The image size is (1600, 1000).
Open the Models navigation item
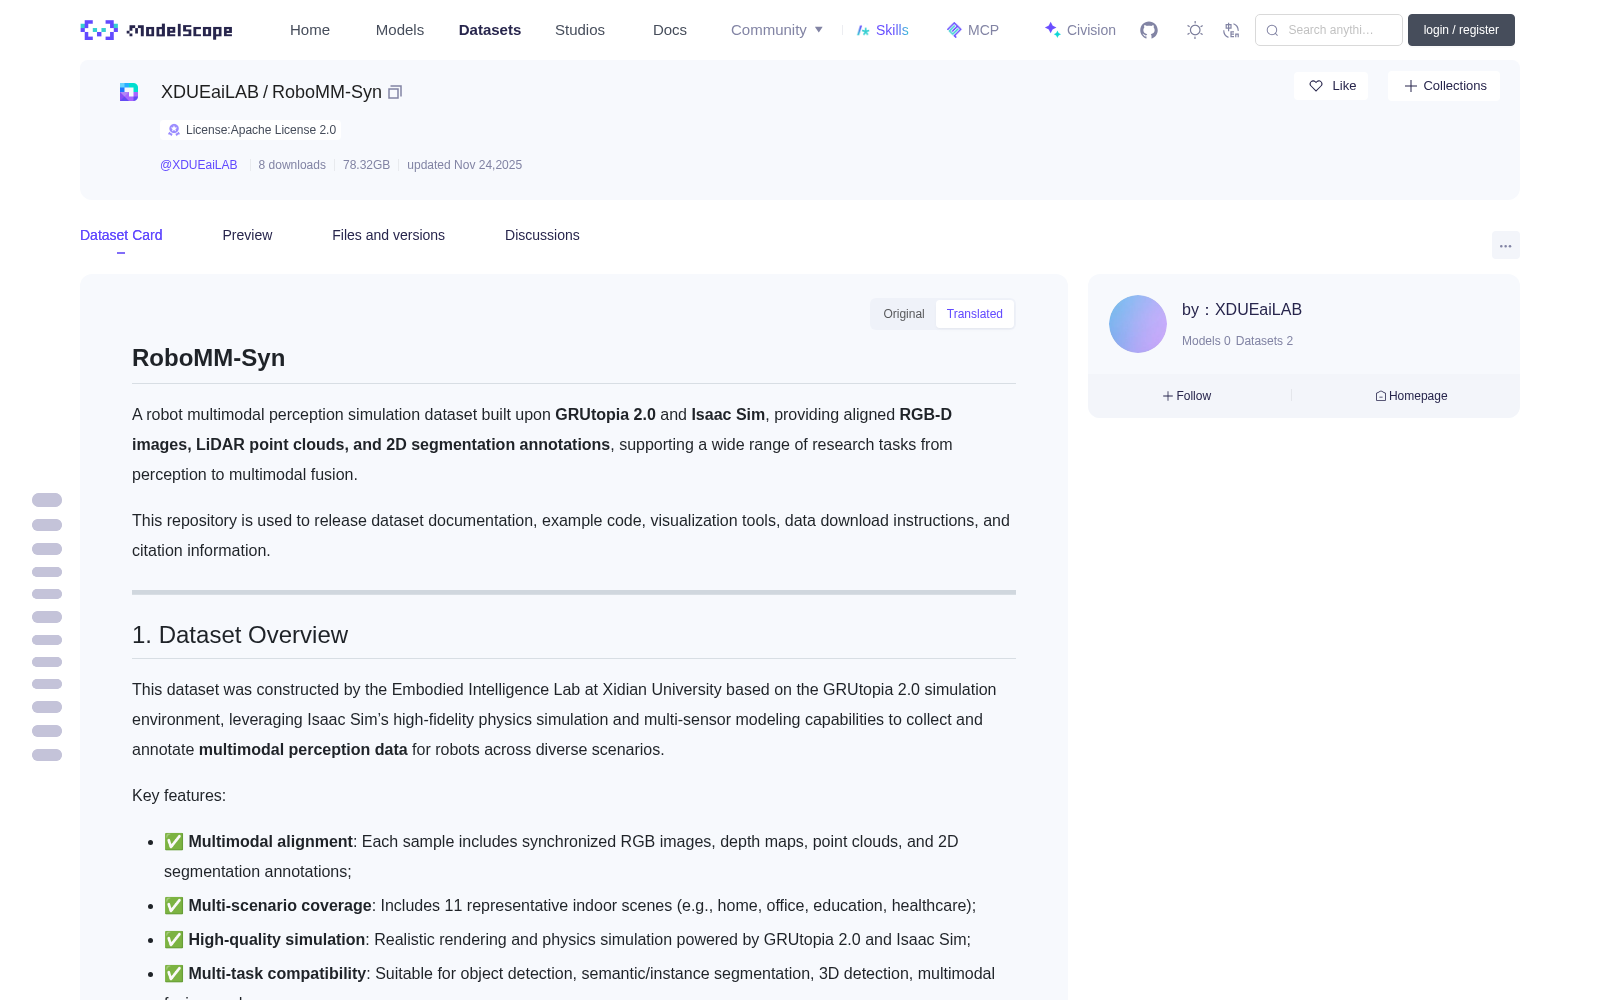pos(400,30)
